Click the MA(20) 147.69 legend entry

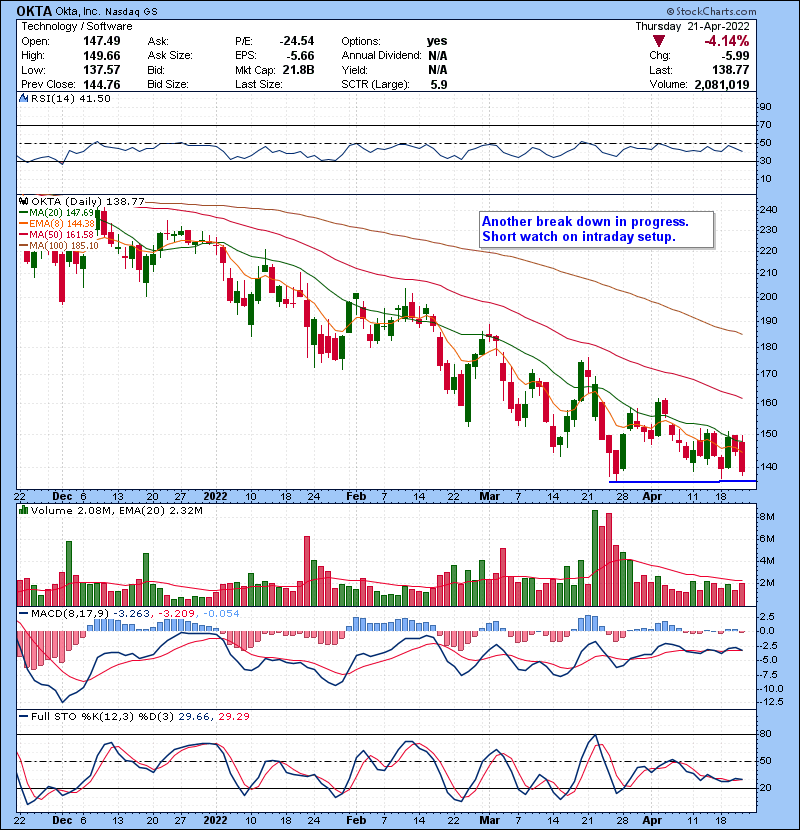tap(57, 212)
